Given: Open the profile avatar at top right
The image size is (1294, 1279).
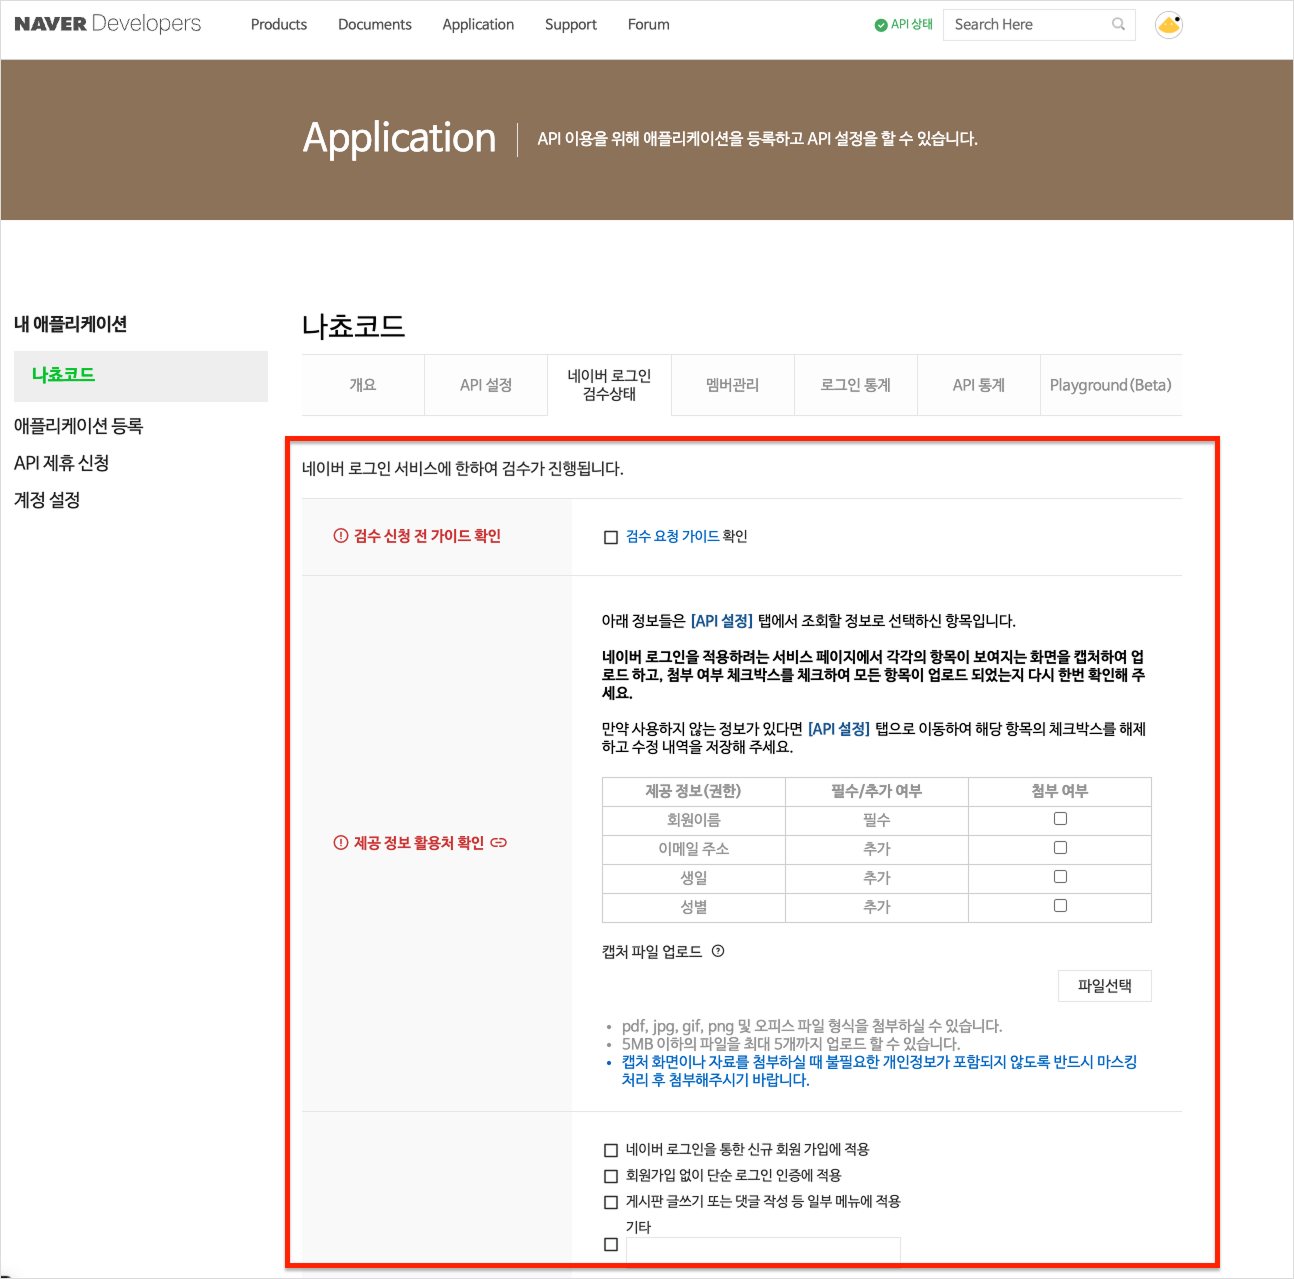Looking at the screenshot, I should click(1168, 24).
